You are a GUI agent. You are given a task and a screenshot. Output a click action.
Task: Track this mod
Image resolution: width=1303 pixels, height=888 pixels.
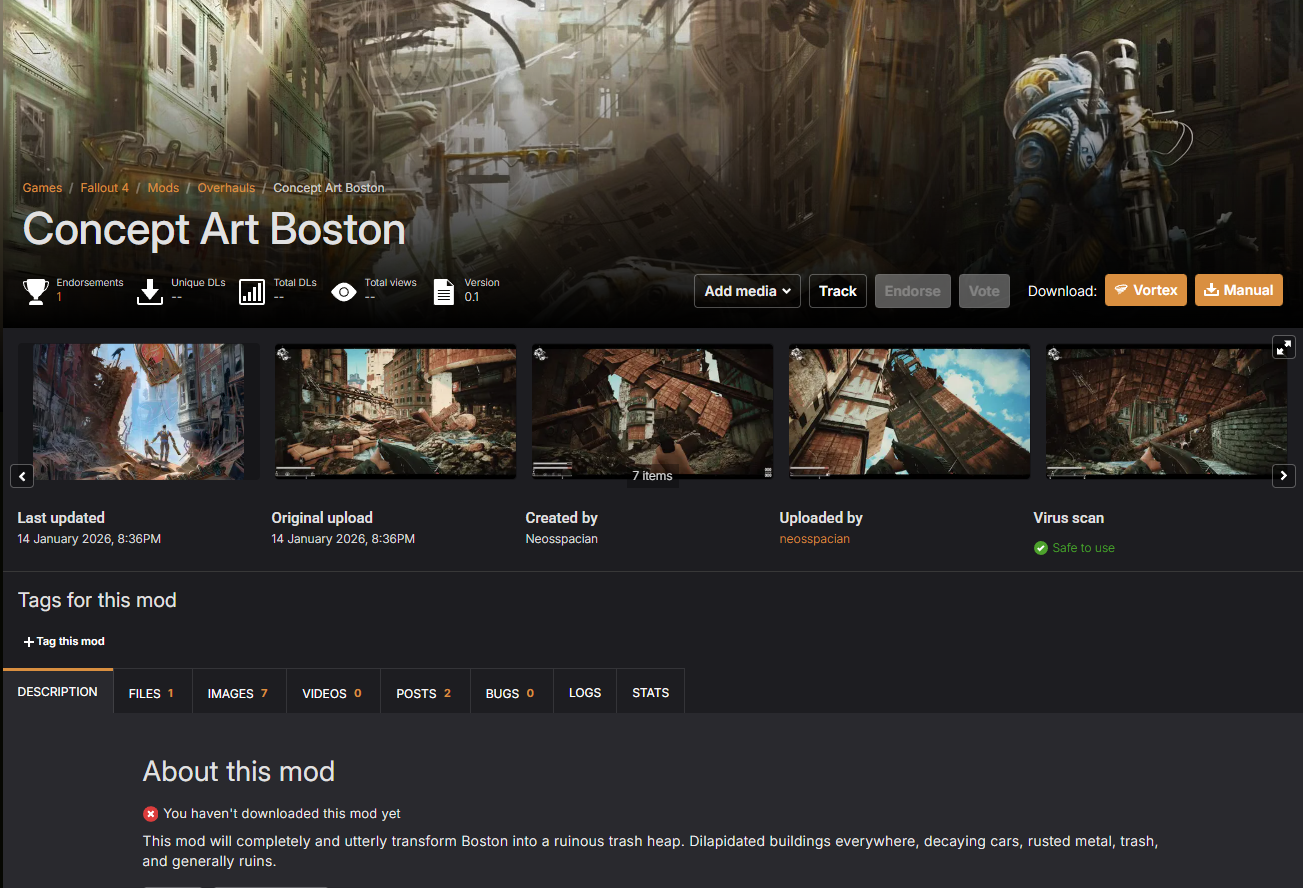(838, 291)
